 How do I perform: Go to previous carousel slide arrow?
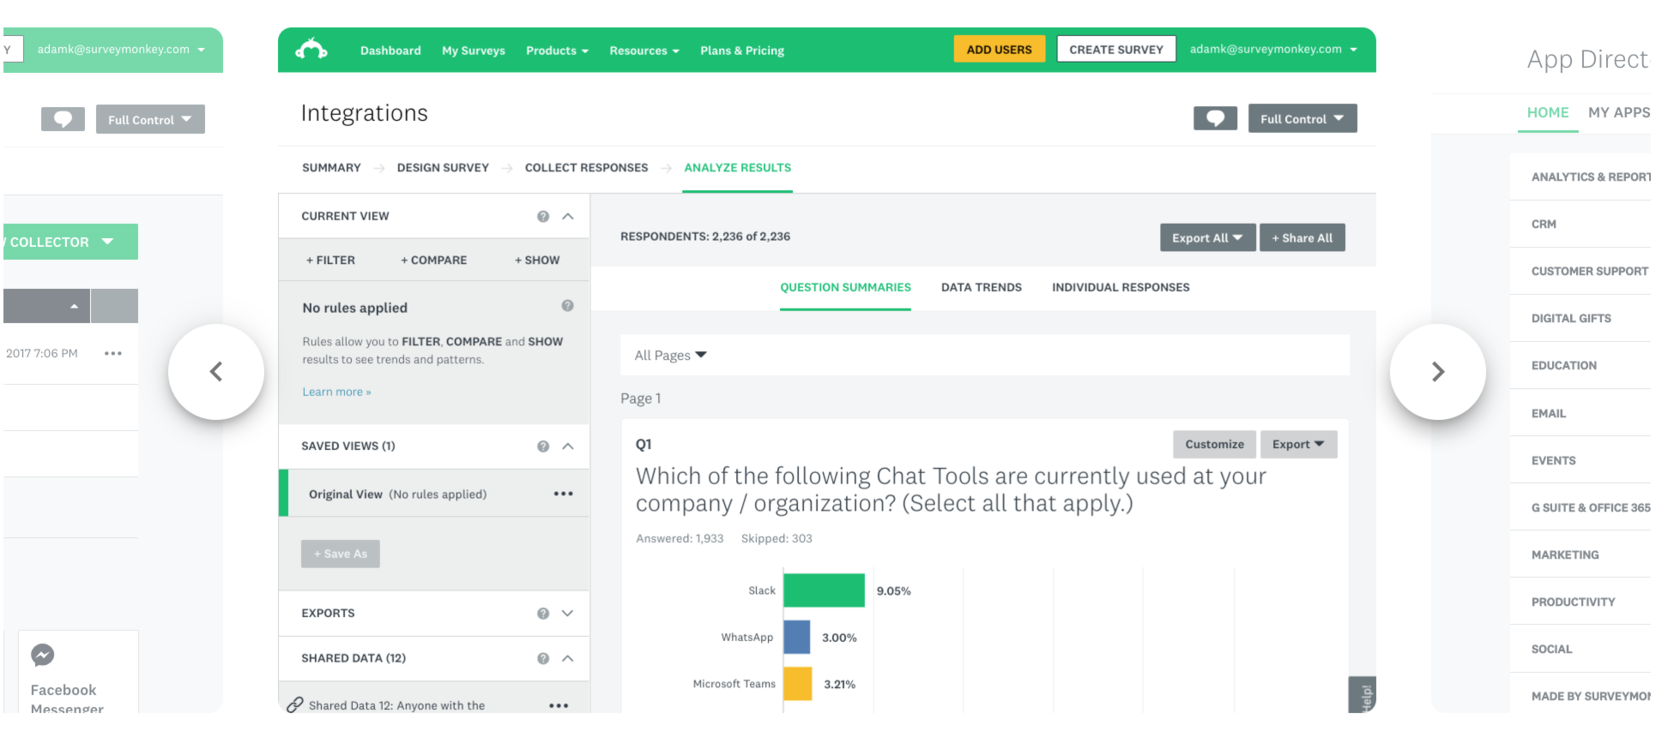(x=216, y=371)
